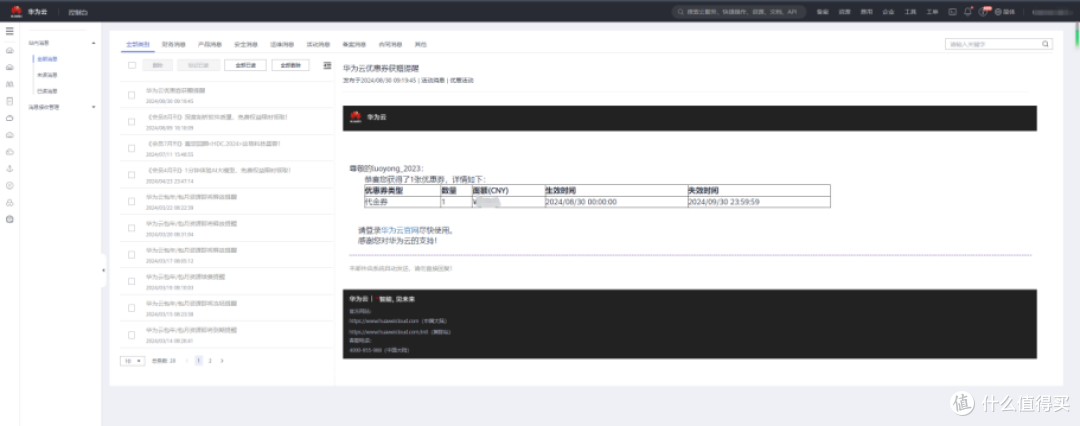Click the vertical scrollbar at right edge
The image size is (1080, 426).
pyautogui.click(x=1077, y=36)
